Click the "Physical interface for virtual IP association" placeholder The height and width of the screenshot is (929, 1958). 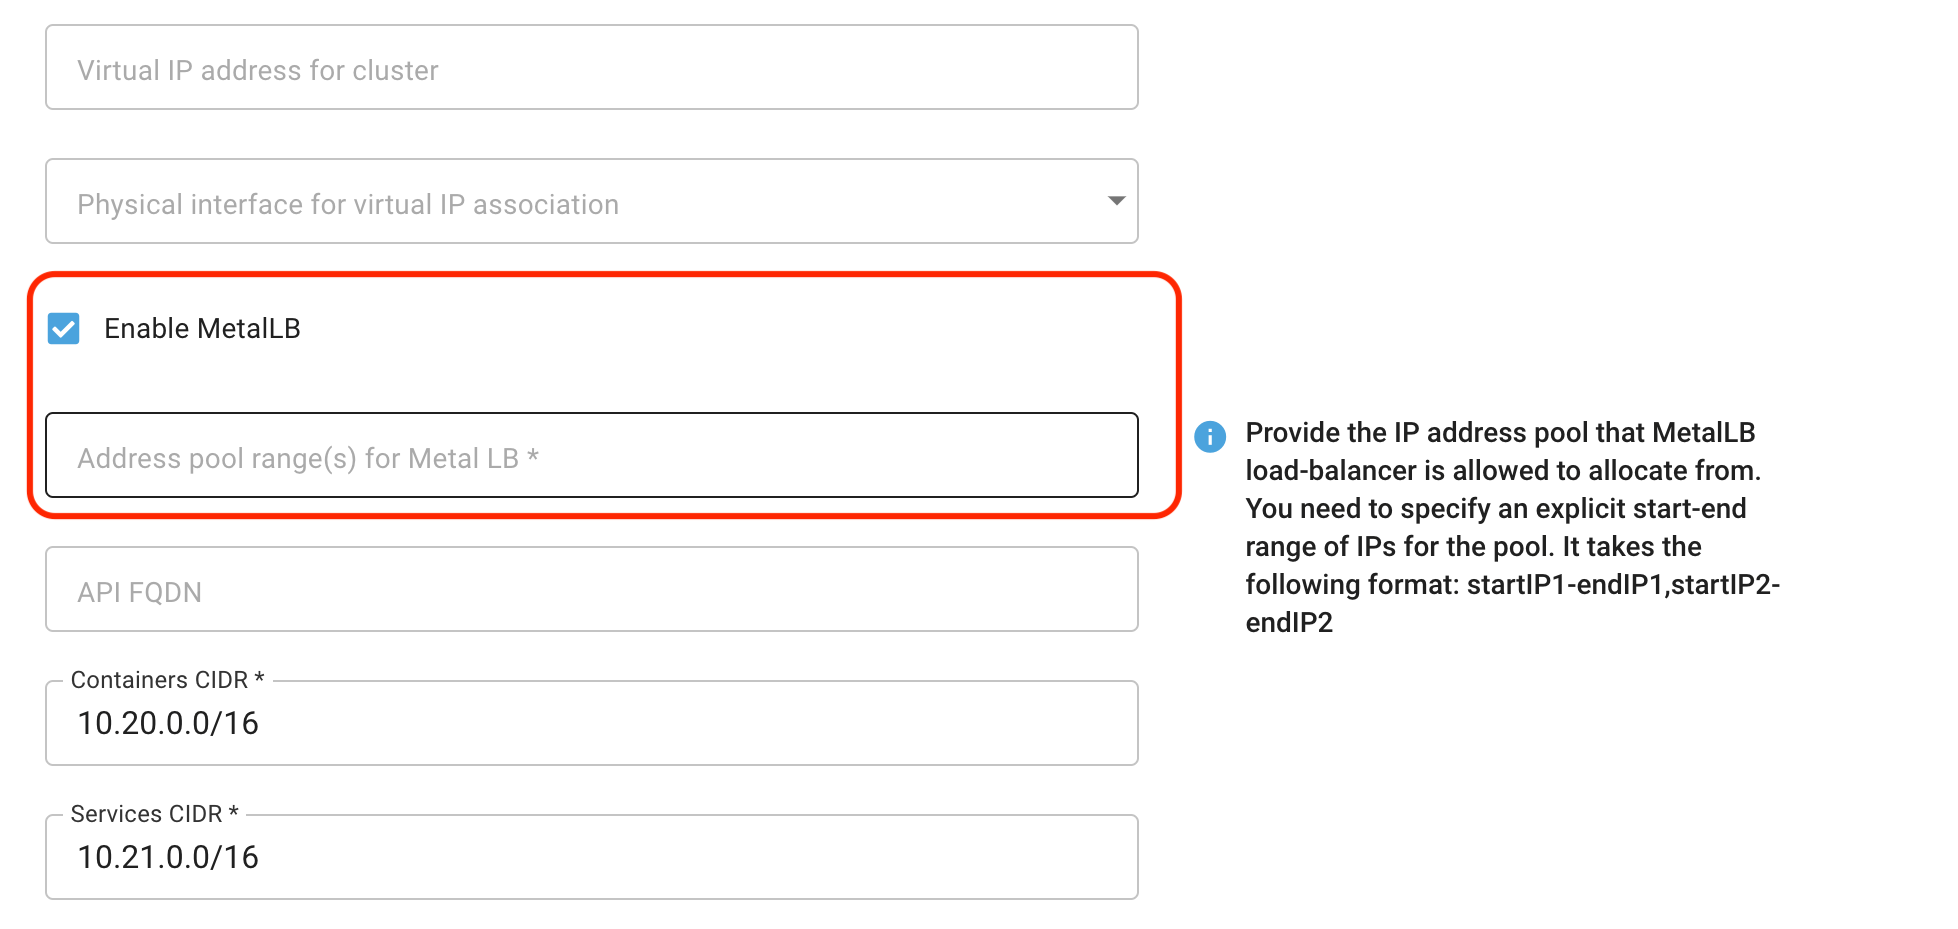tap(348, 204)
